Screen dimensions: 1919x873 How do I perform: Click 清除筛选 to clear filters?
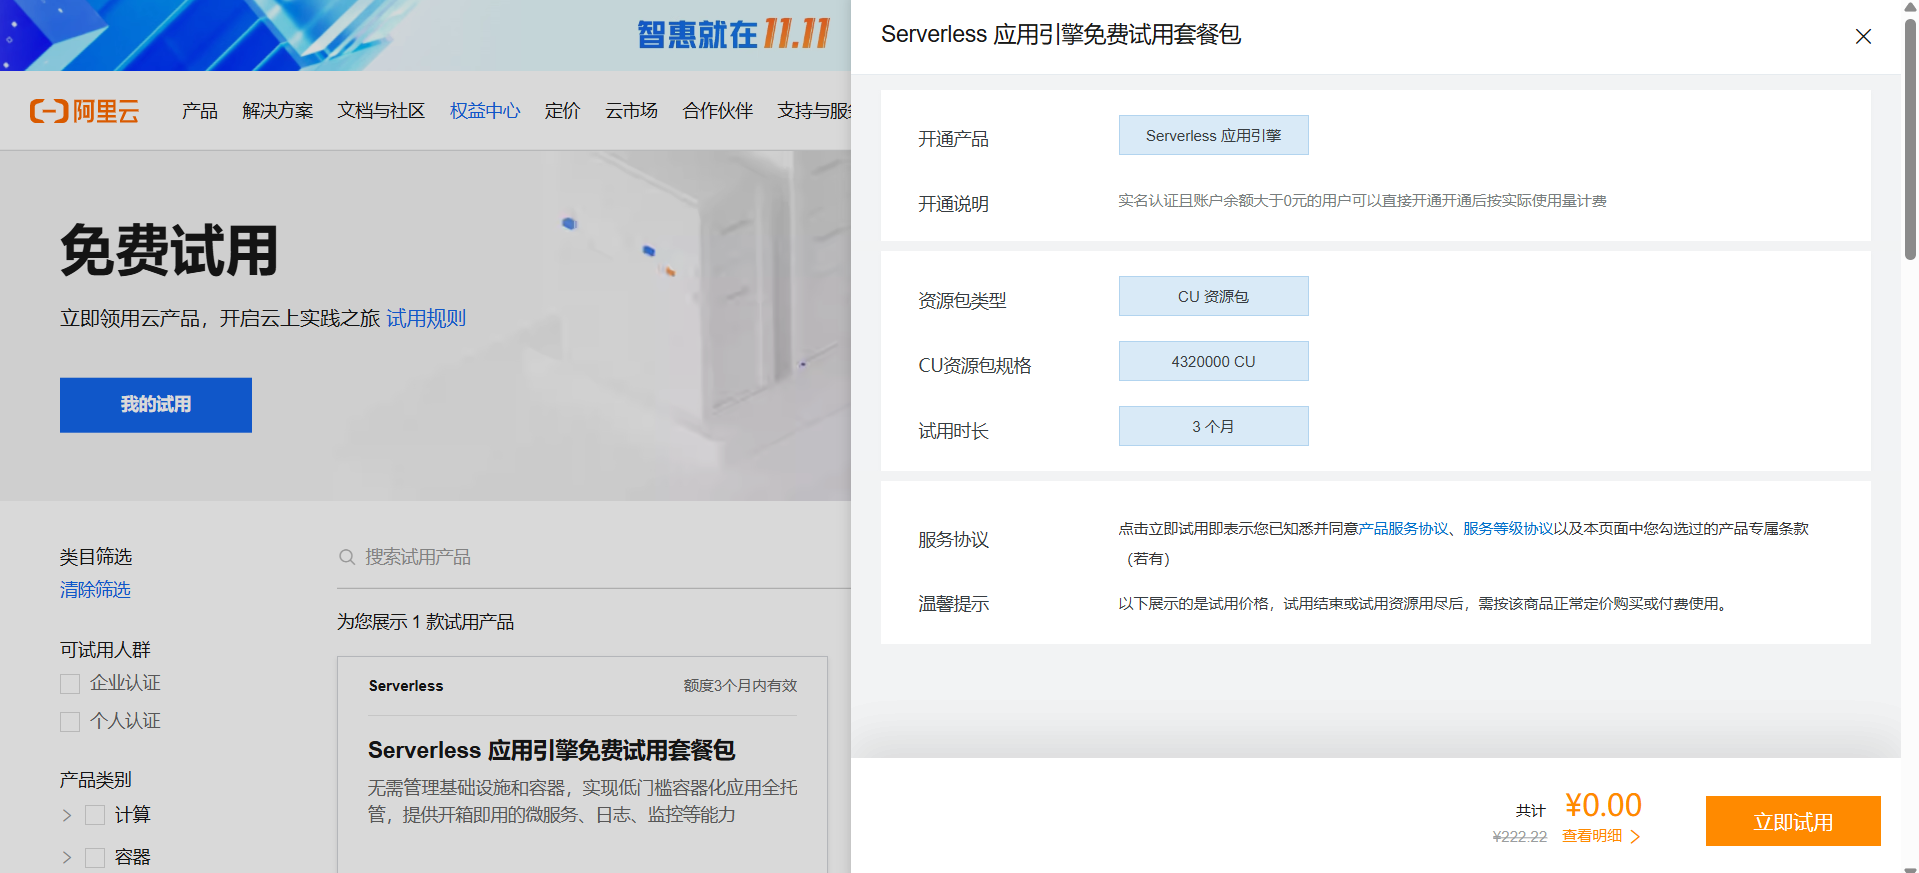[x=95, y=590]
